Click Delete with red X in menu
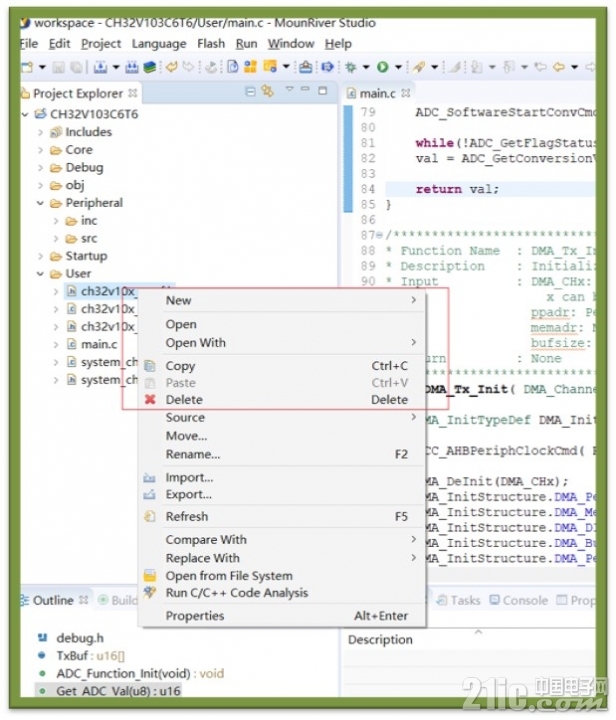Image resolution: width=616 pixels, height=720 pixels. [x=282, y=399]
